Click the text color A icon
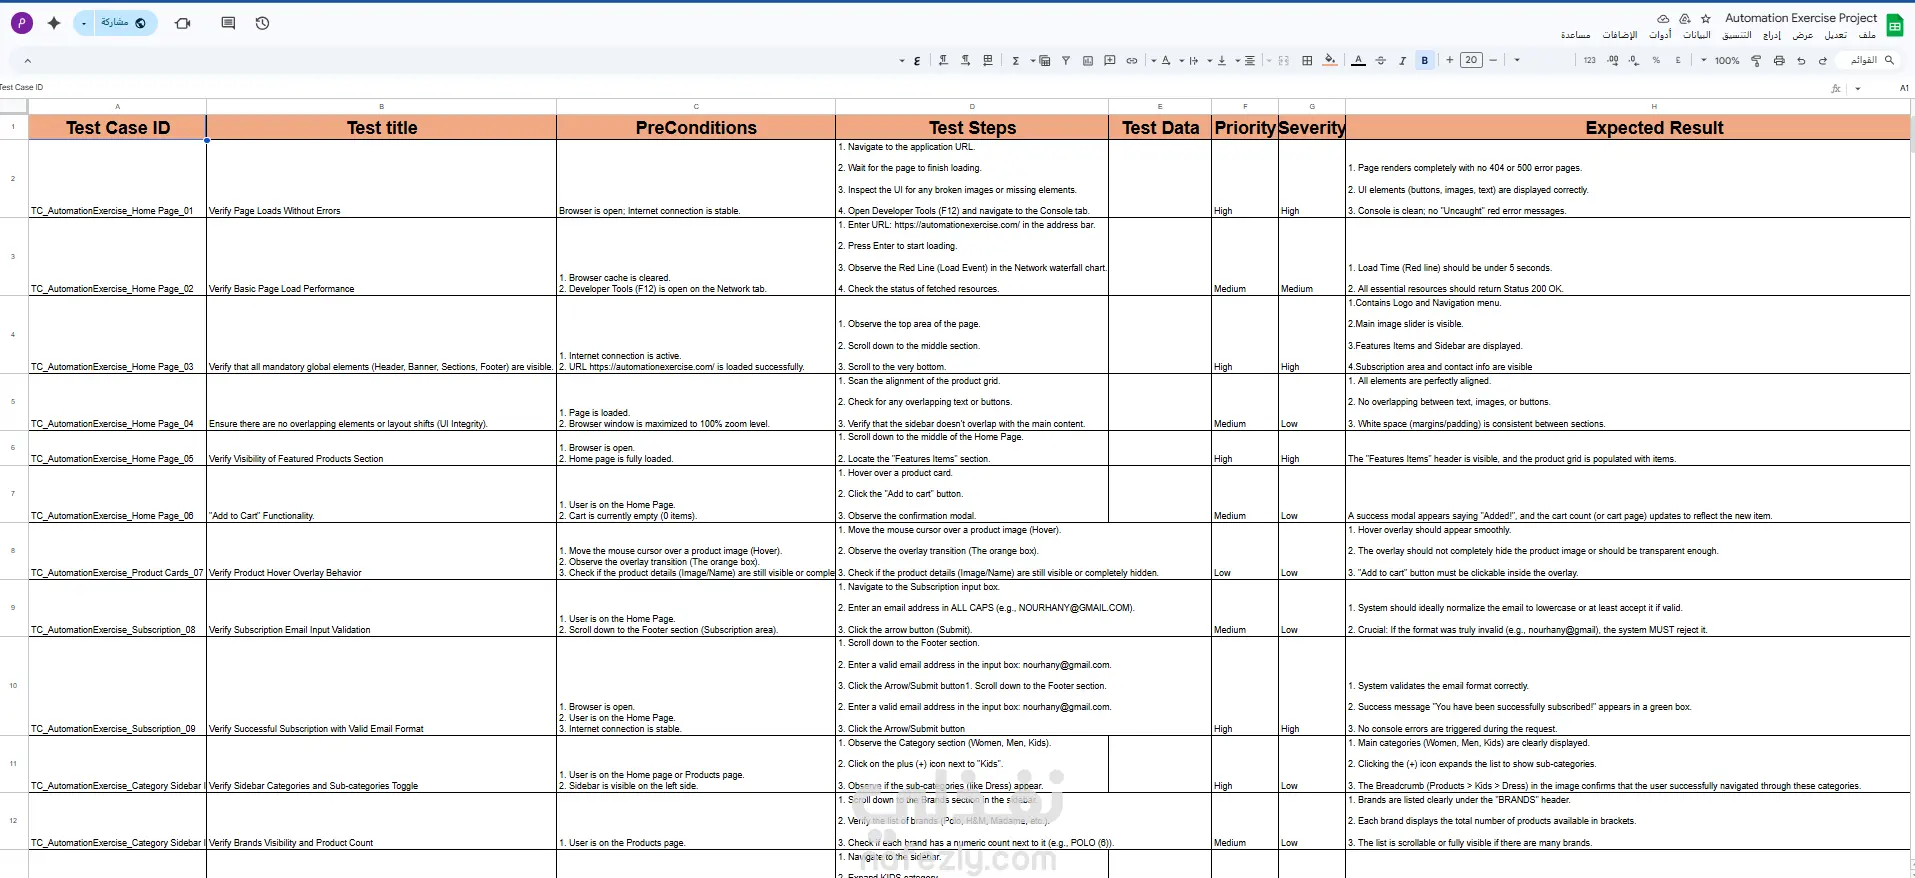 click(x=1358, y=60)
